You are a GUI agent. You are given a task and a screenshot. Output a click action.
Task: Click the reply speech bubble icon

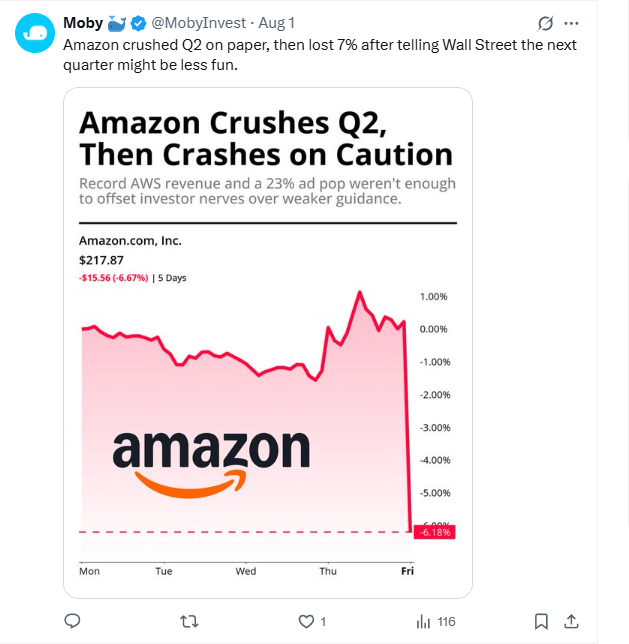point(72,621)
